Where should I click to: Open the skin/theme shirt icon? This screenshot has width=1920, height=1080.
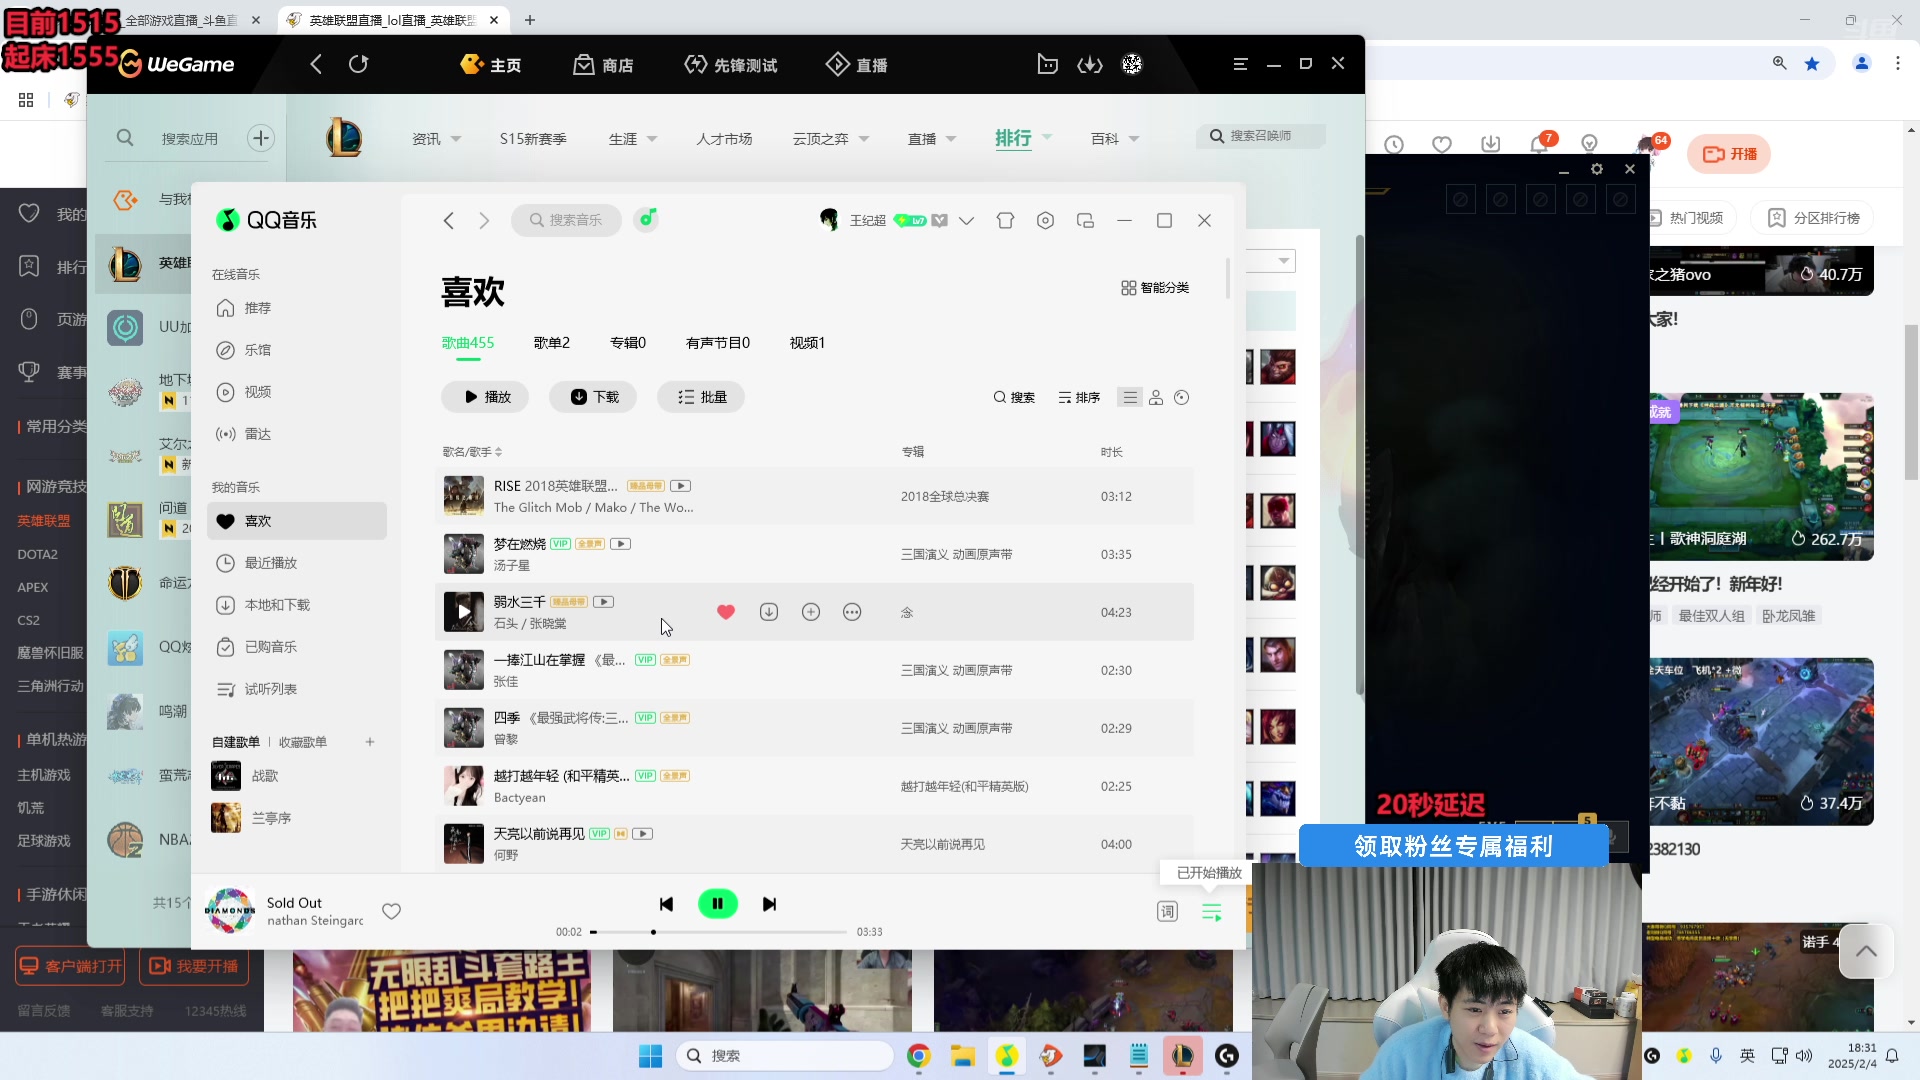(1005, 220)
